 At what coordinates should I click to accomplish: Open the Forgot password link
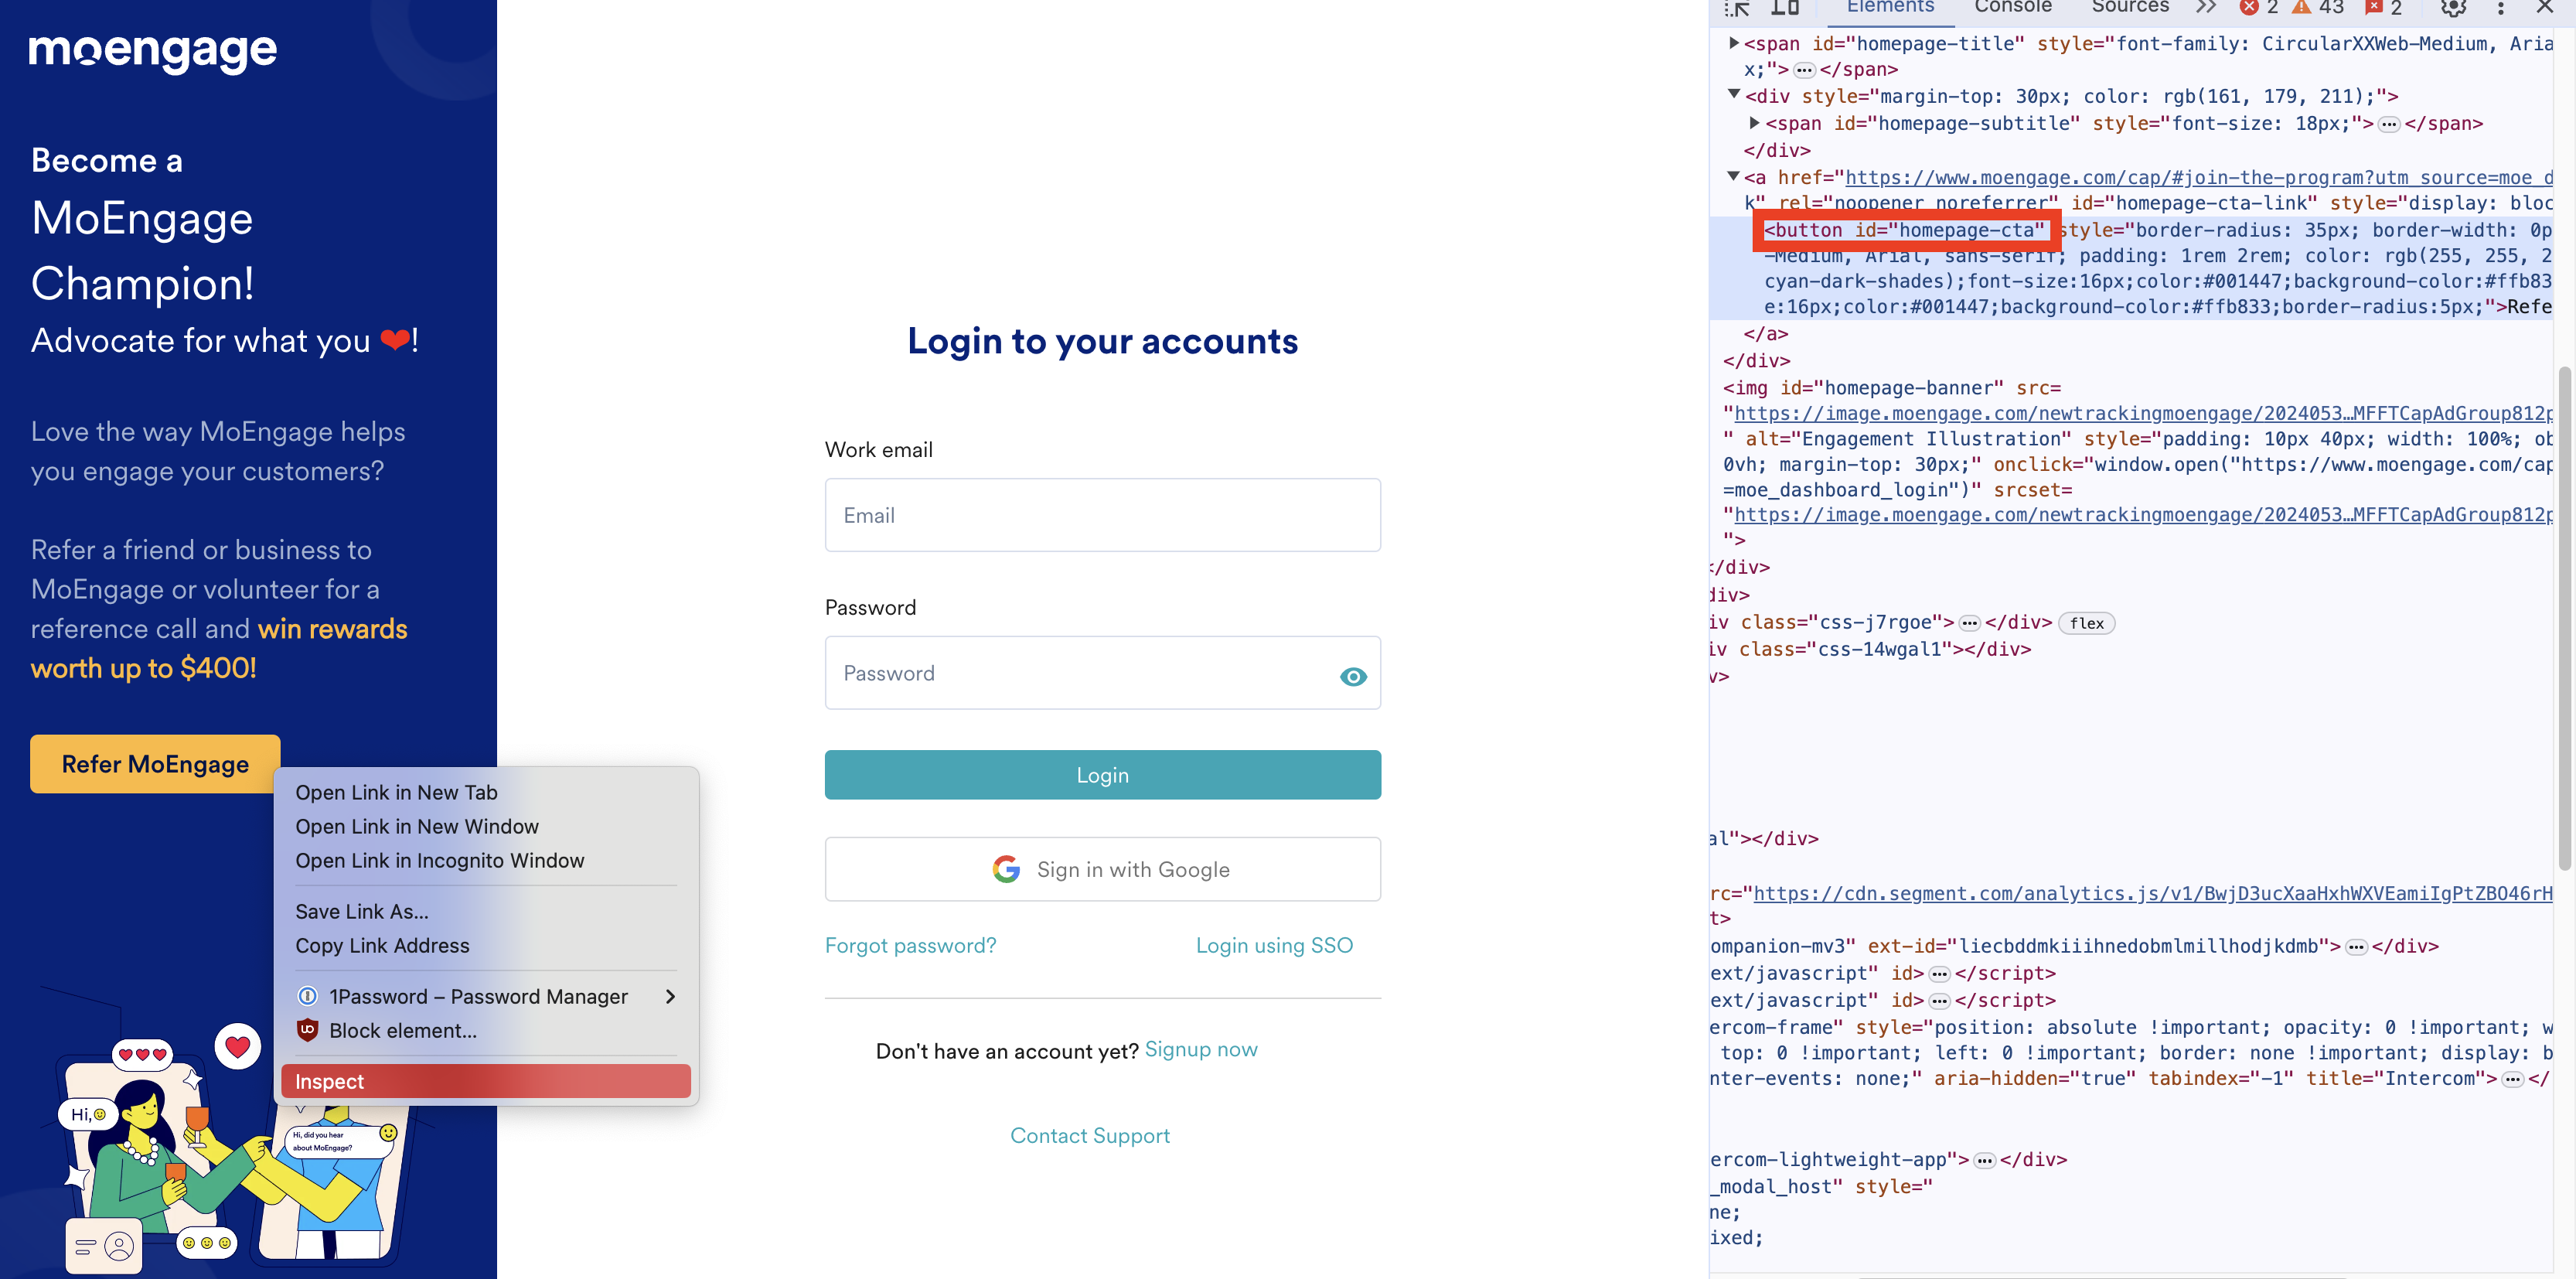910,945
